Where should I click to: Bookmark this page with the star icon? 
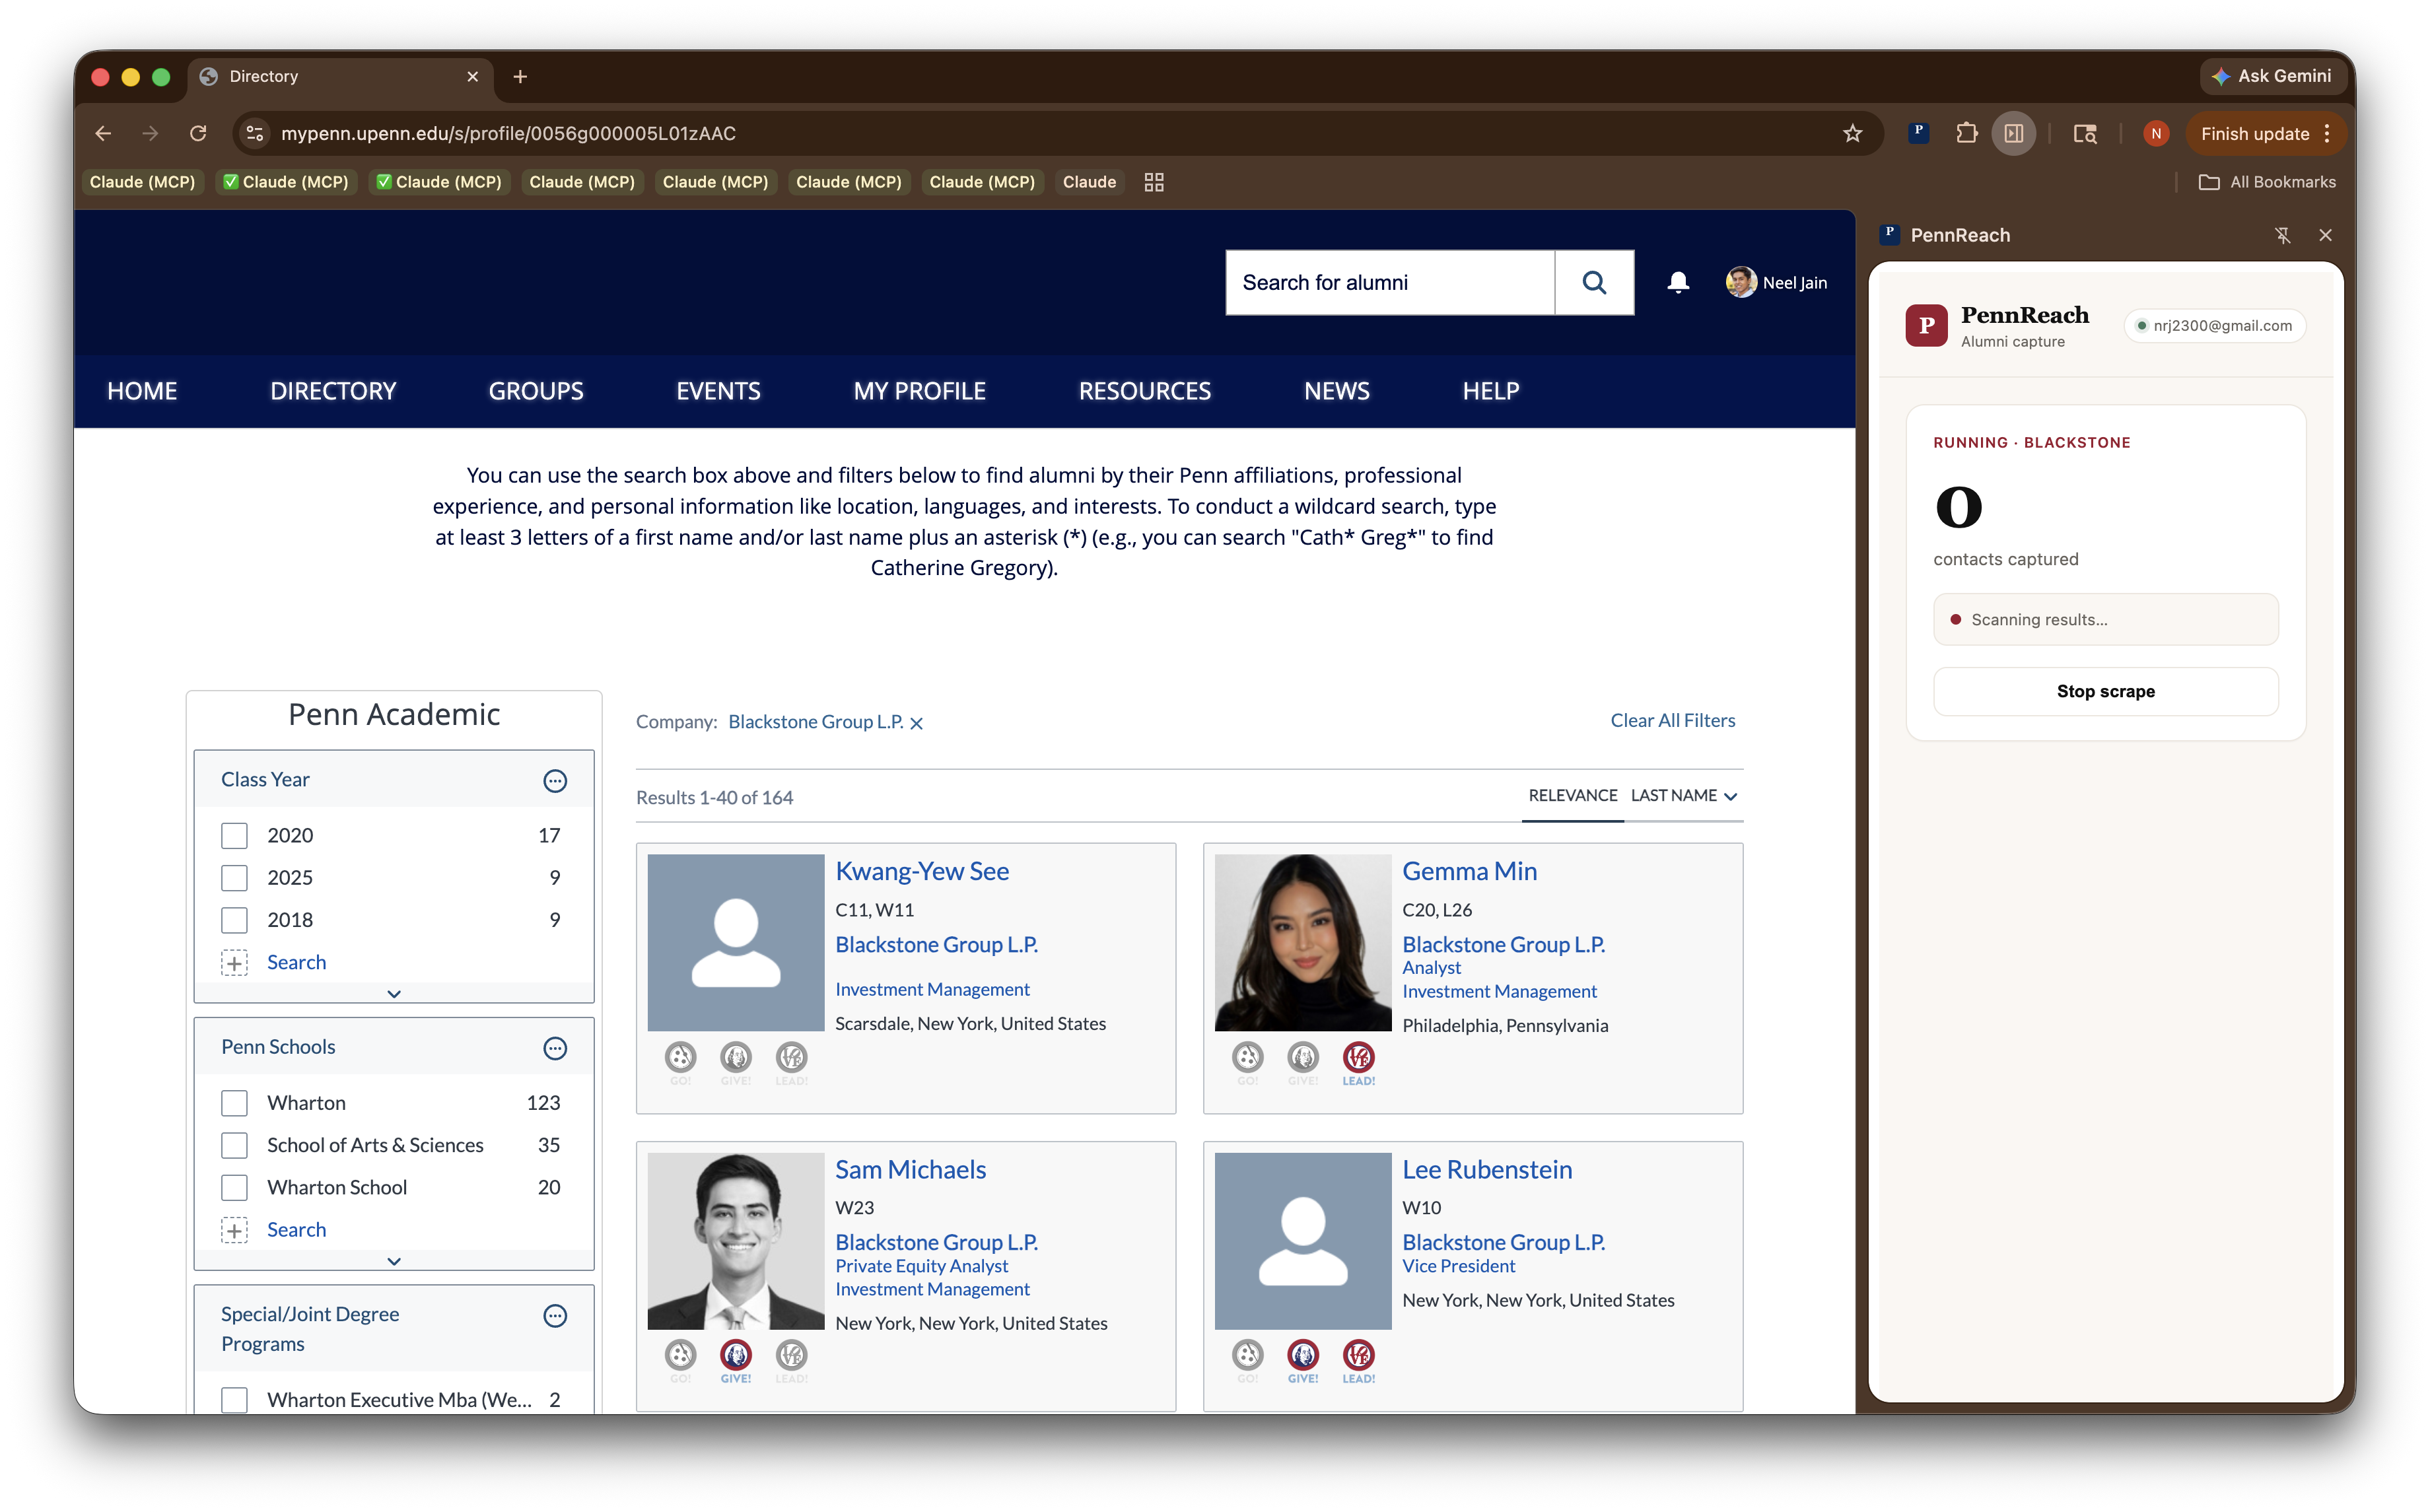(1852, 133)
